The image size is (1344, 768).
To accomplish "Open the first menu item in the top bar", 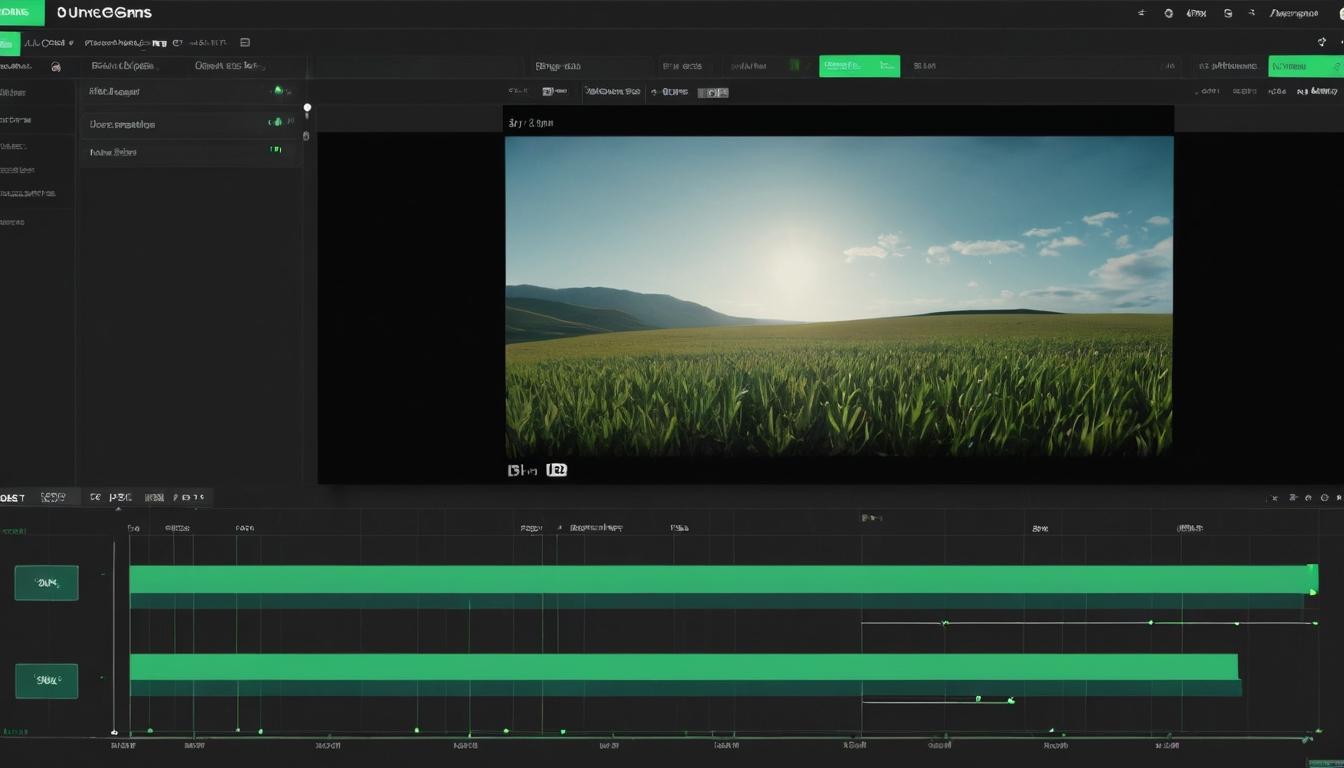I will coord(50,42).
